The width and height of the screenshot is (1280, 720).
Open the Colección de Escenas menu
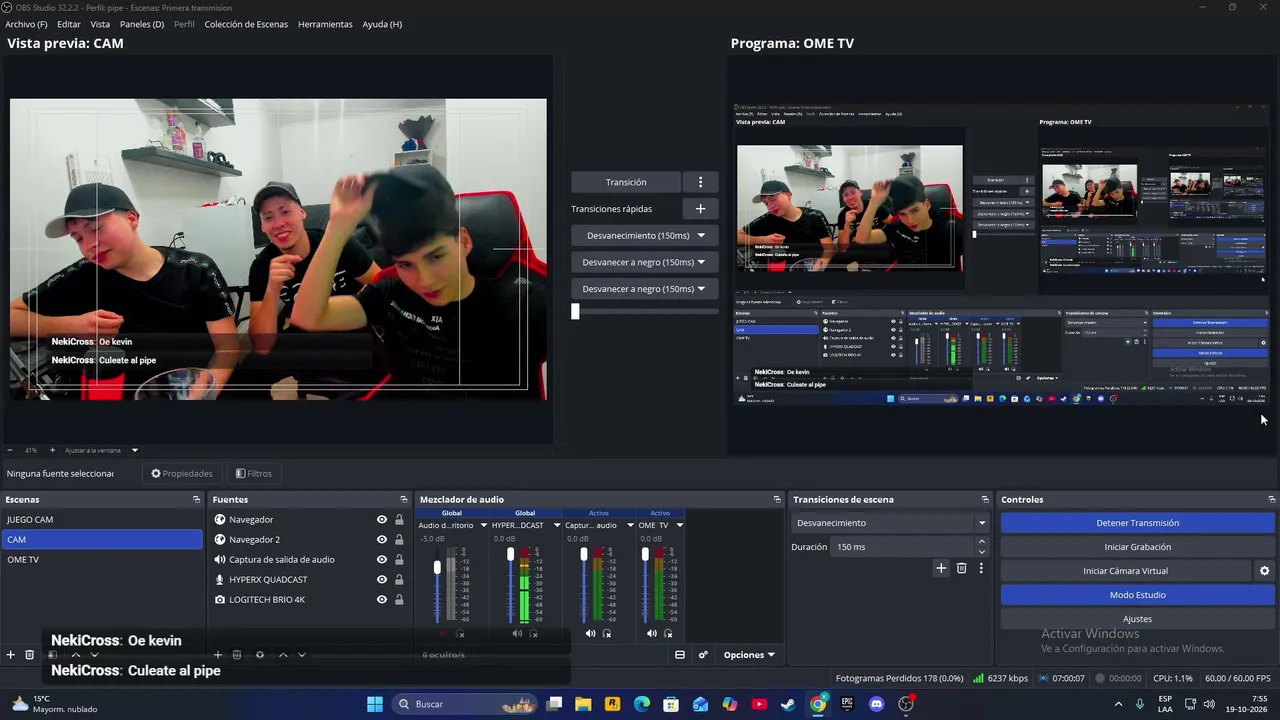click(246, 24)
